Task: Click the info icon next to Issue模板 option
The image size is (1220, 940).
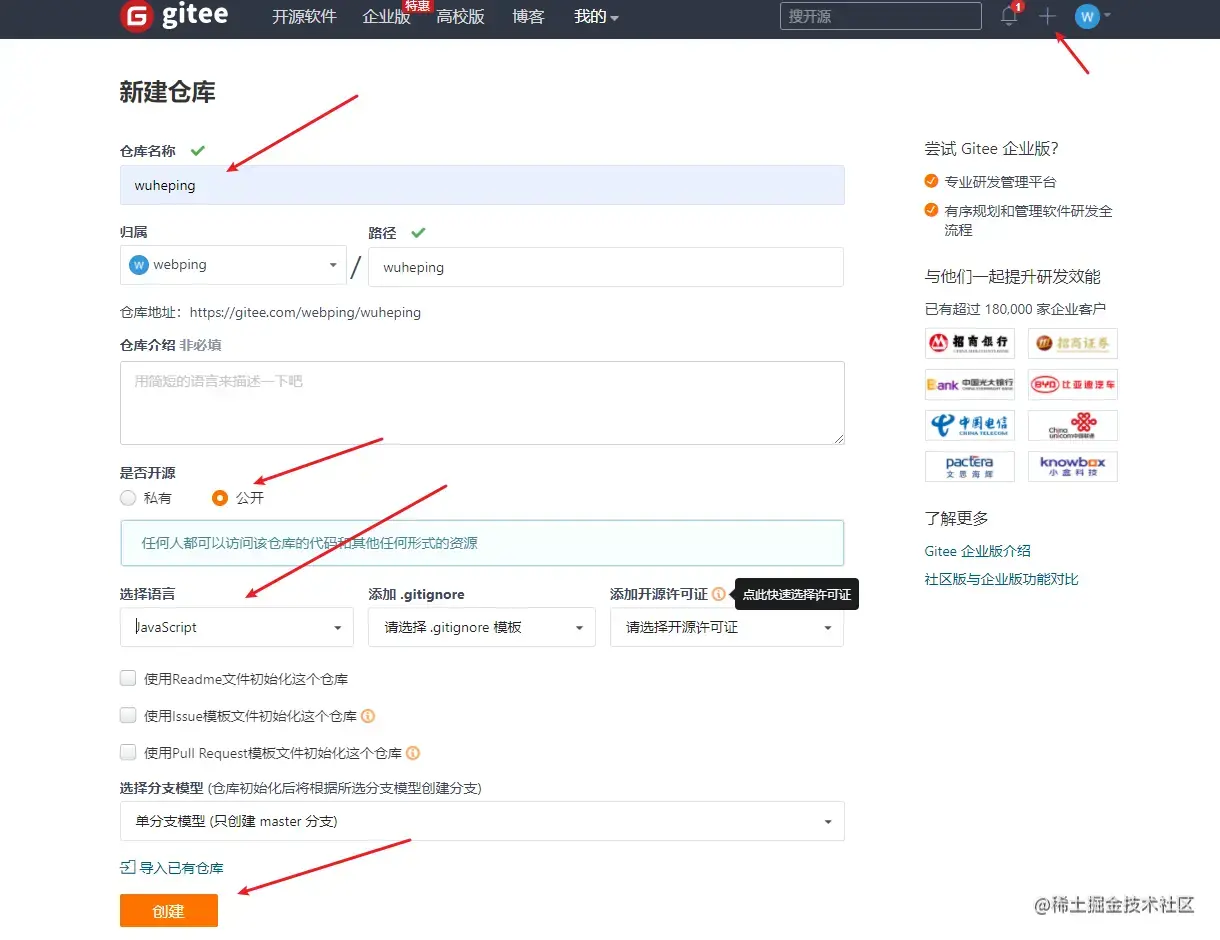Action: pyautogui.click(x=368, y=716)
